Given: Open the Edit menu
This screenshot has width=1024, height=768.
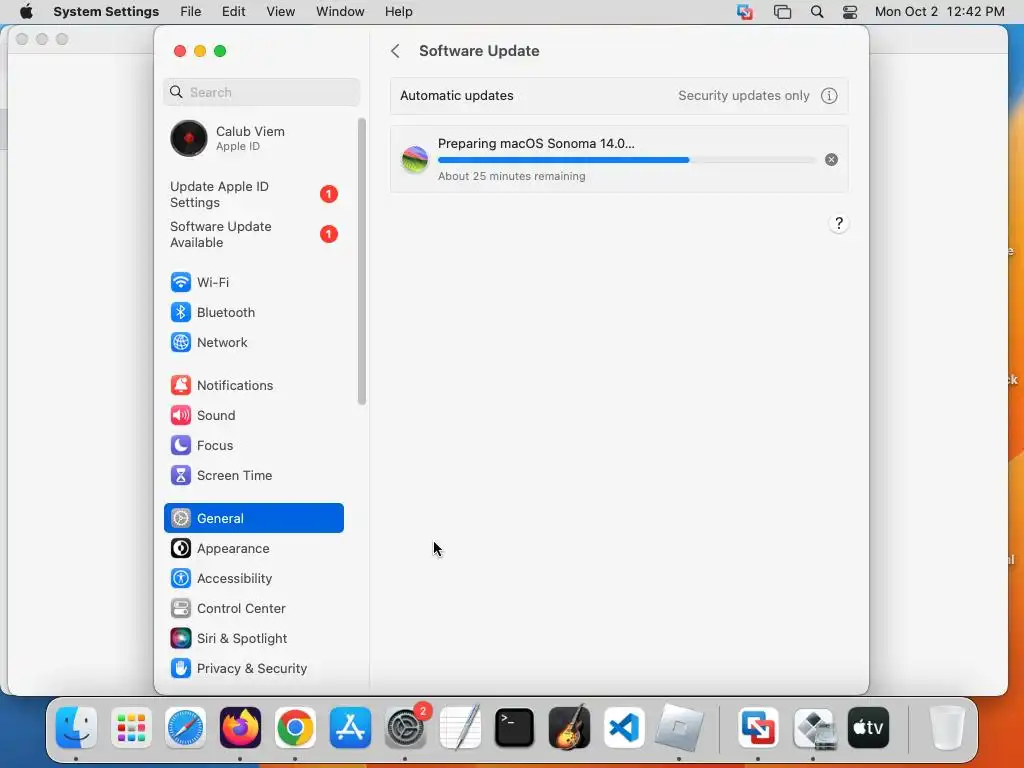Looking at the screenshot, I should click(233, 12).
